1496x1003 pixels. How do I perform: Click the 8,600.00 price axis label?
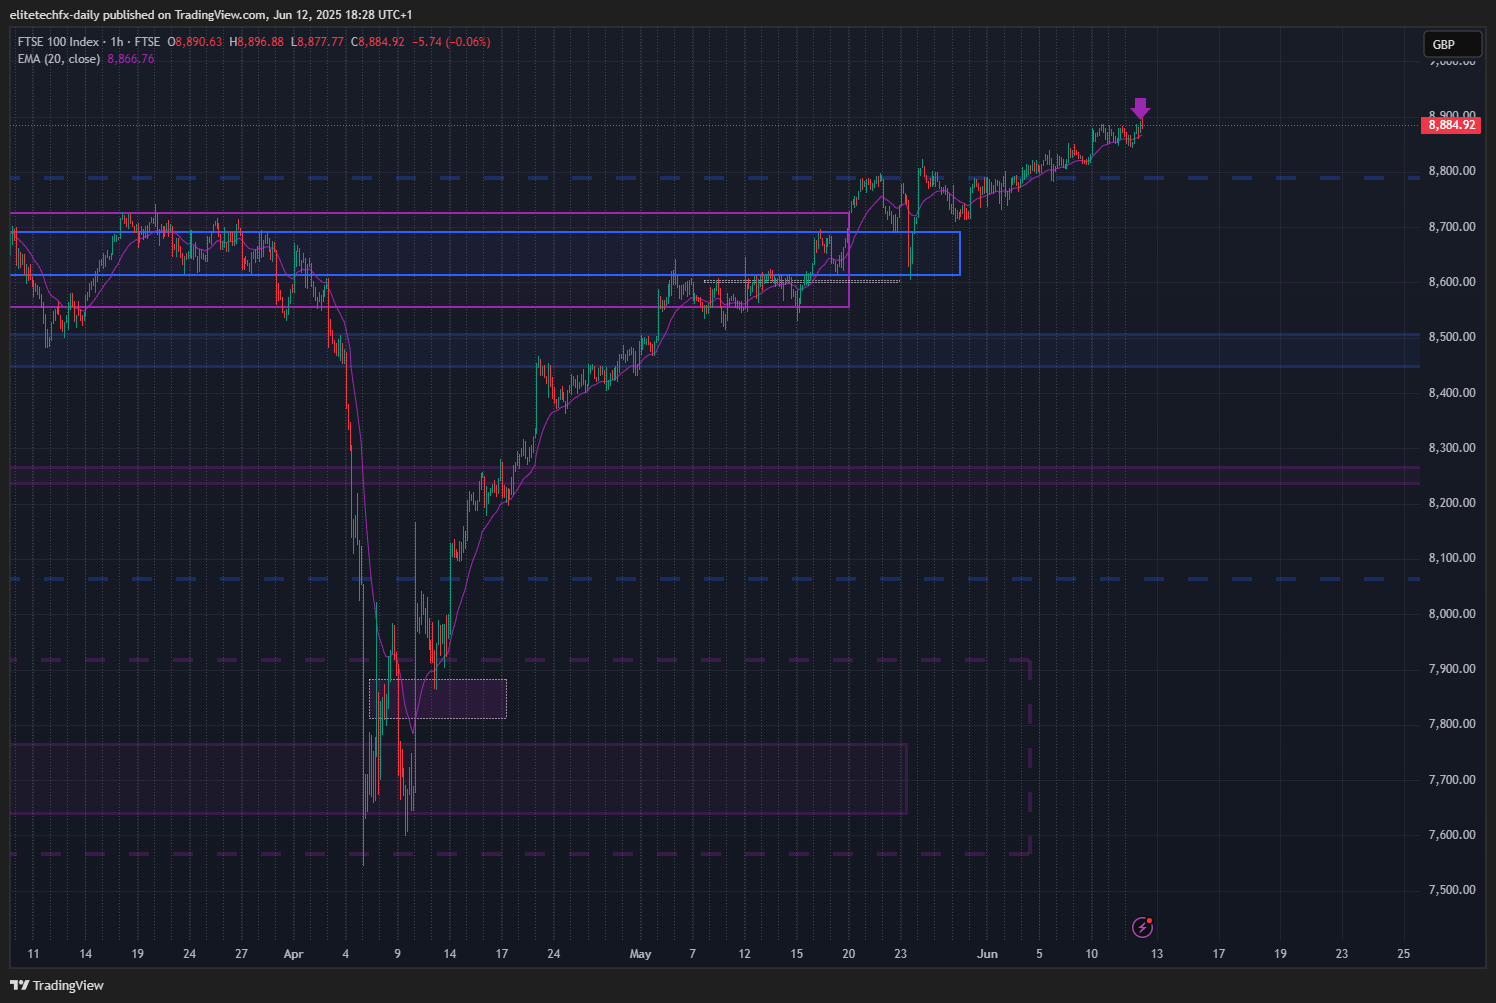coord(1452,282)
